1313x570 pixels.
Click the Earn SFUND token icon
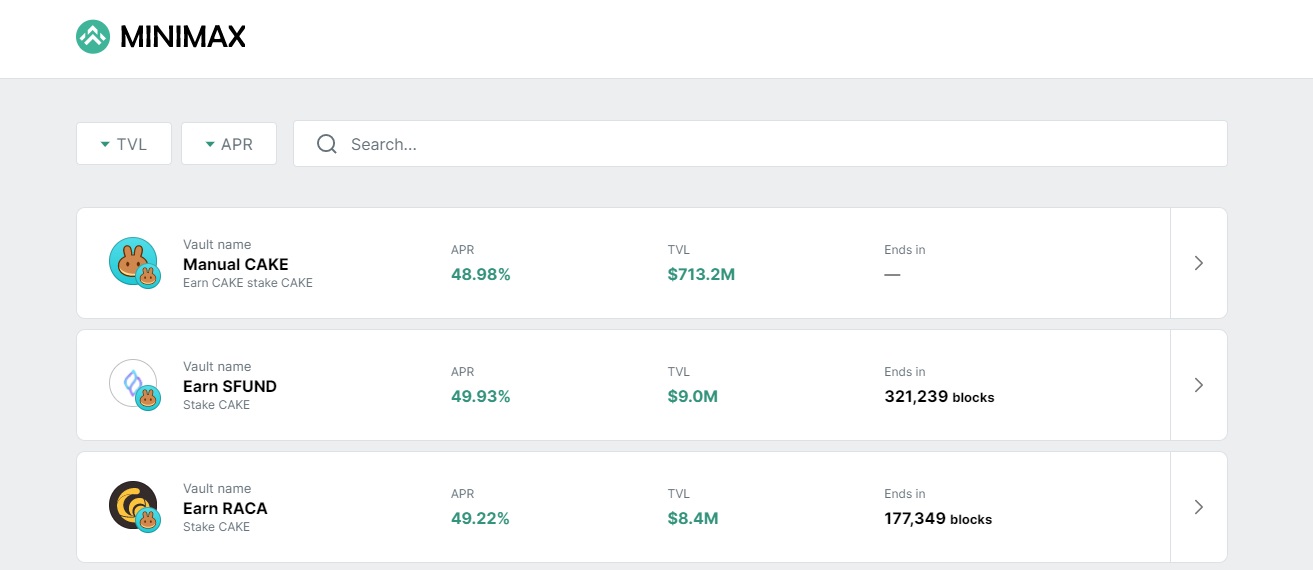(x=134, y=385)
